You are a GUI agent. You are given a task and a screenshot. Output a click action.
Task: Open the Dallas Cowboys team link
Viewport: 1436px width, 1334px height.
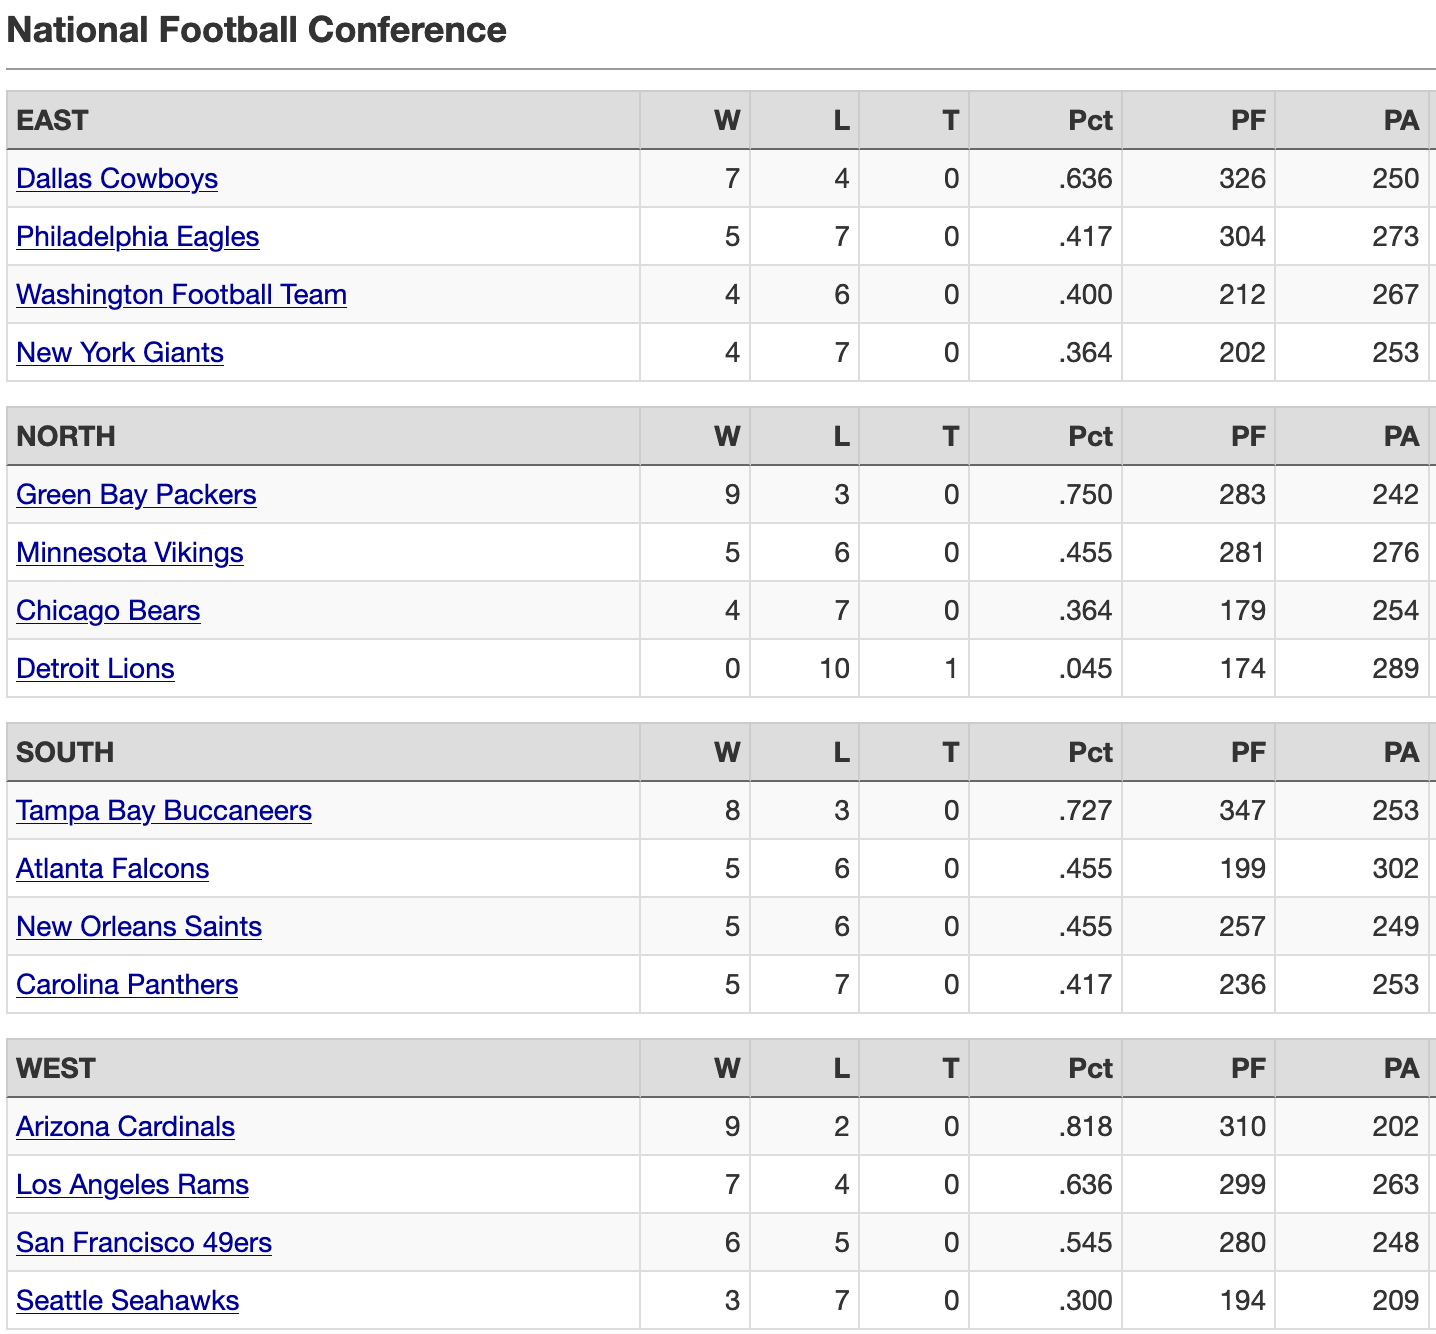click(117, 179)
